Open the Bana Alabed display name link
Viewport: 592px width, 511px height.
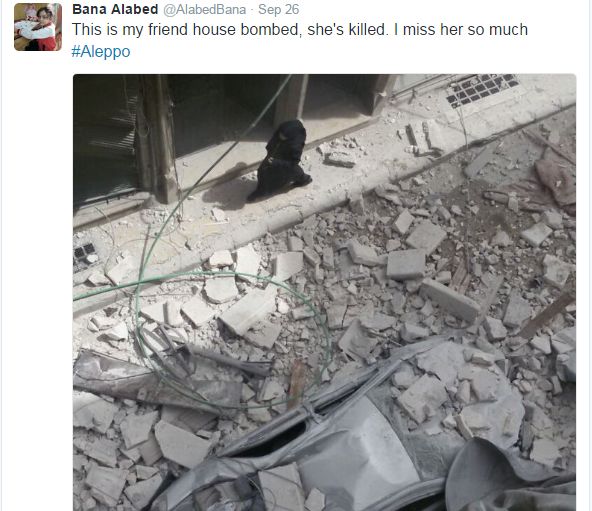click(115, 9)
